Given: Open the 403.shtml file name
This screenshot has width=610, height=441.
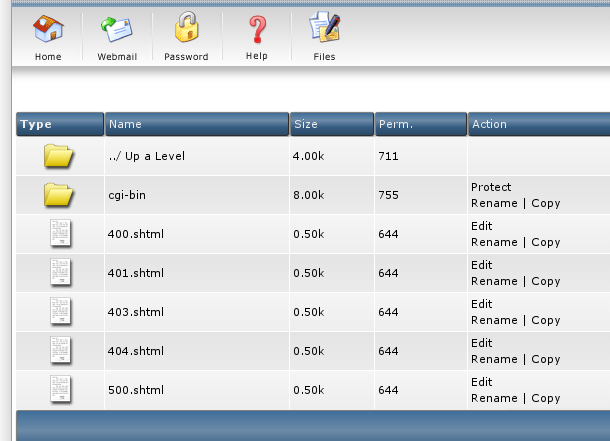Looking at the screenshot, I should pos(136,312).
